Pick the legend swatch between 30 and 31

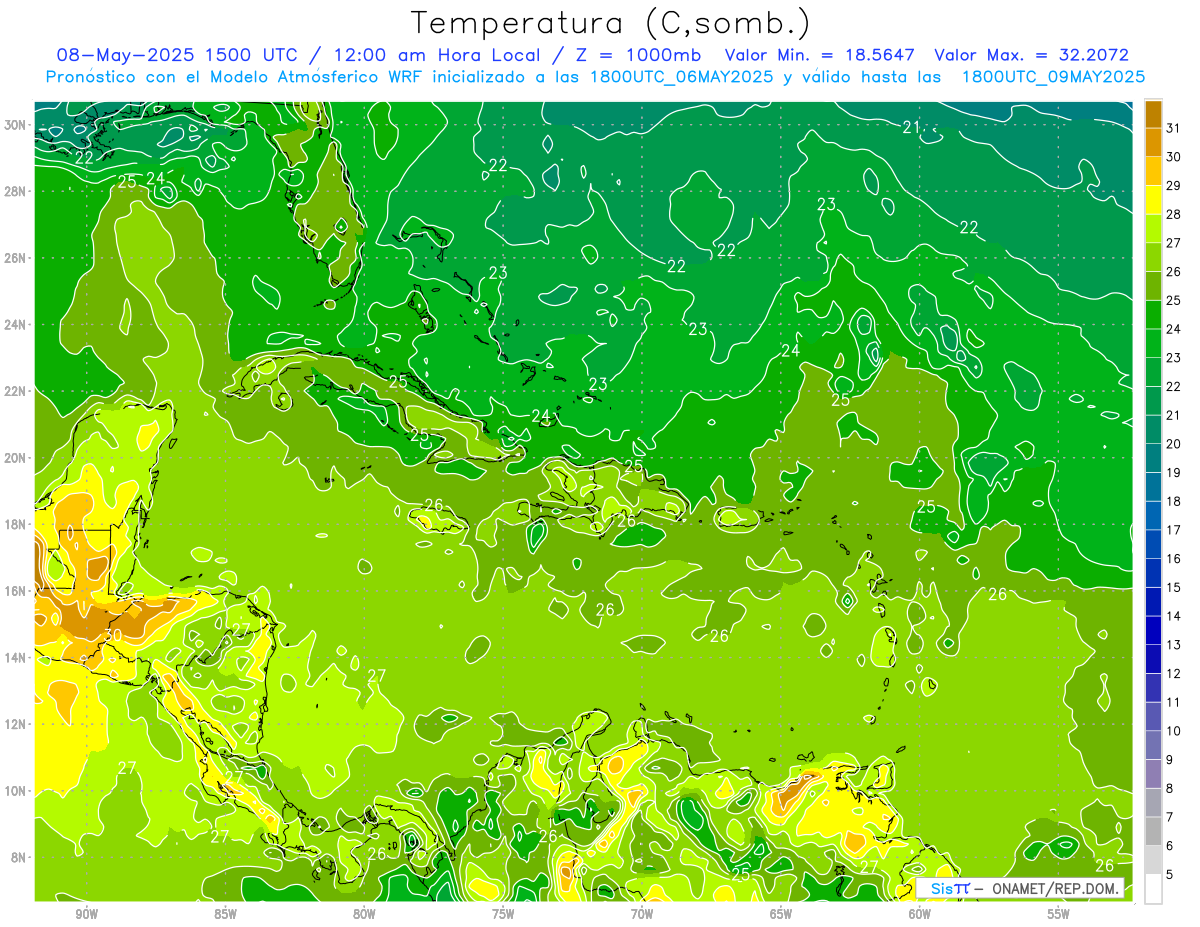(x=1153, y=143)
